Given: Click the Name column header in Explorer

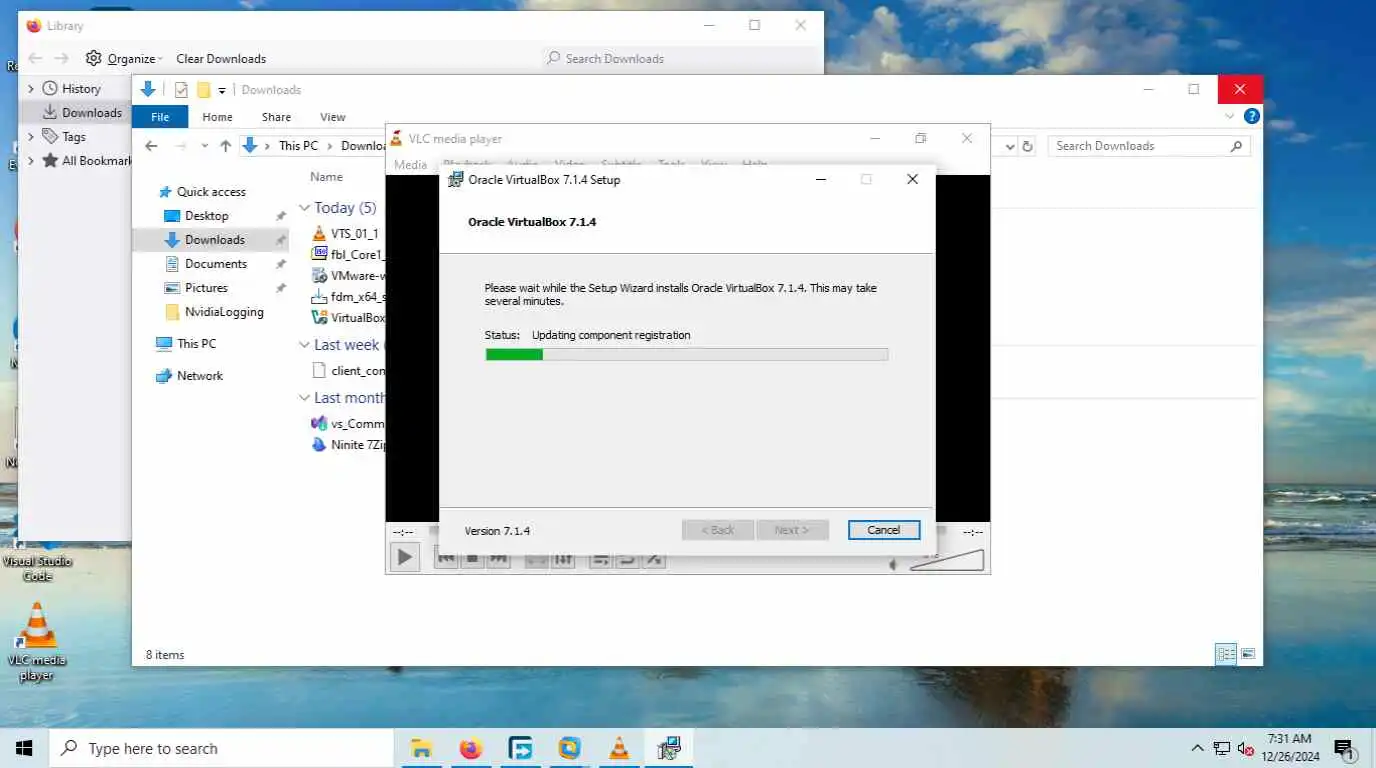Looking at the screenshot, I should (326, 177).
